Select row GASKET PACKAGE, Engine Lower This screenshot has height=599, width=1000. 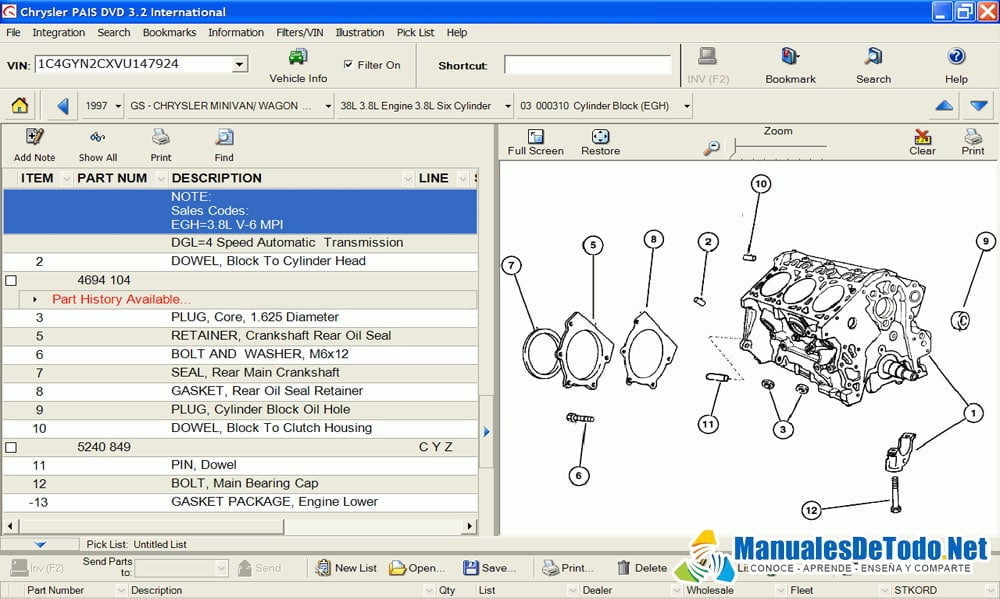pyautogui.click(x=240, y=502)
